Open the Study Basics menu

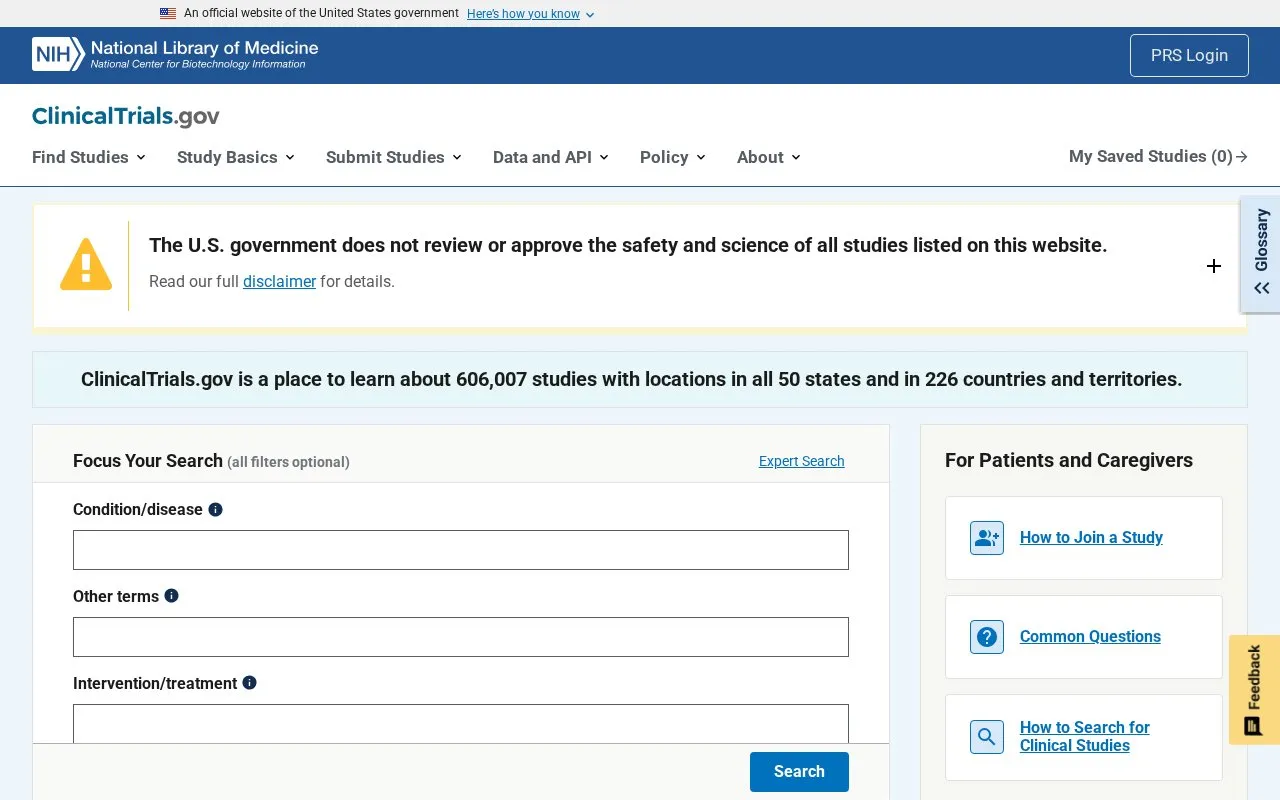click(236, 157)
